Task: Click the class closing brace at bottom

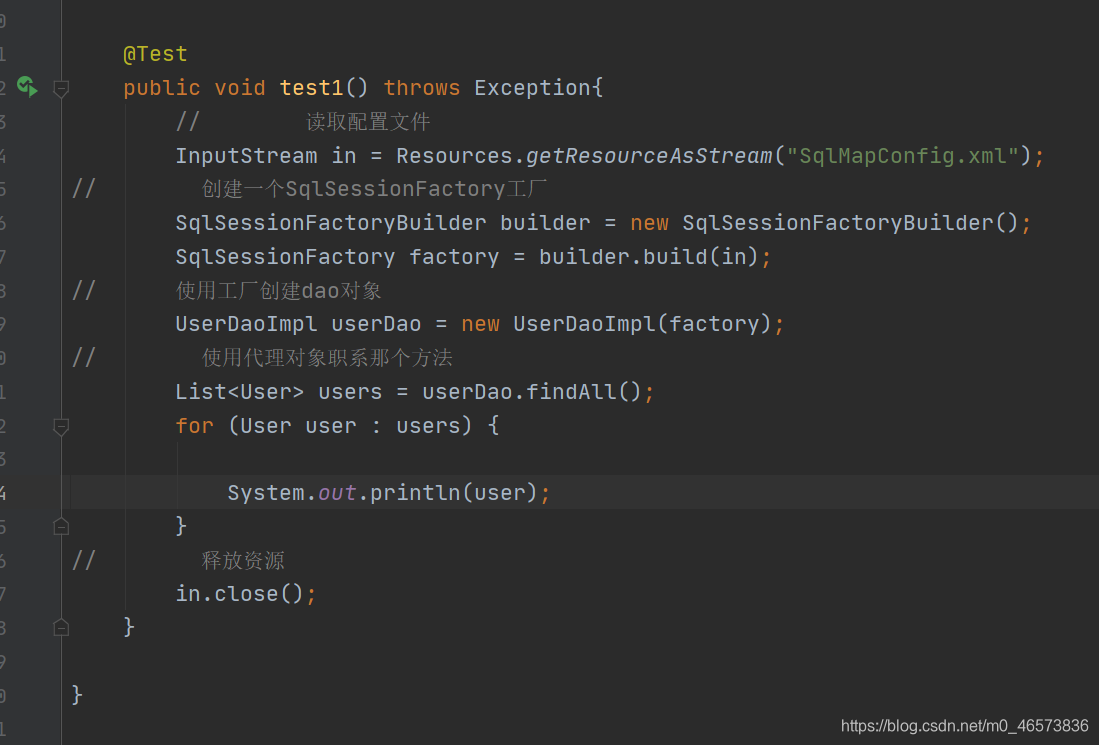Action: (x=77, y=695)
